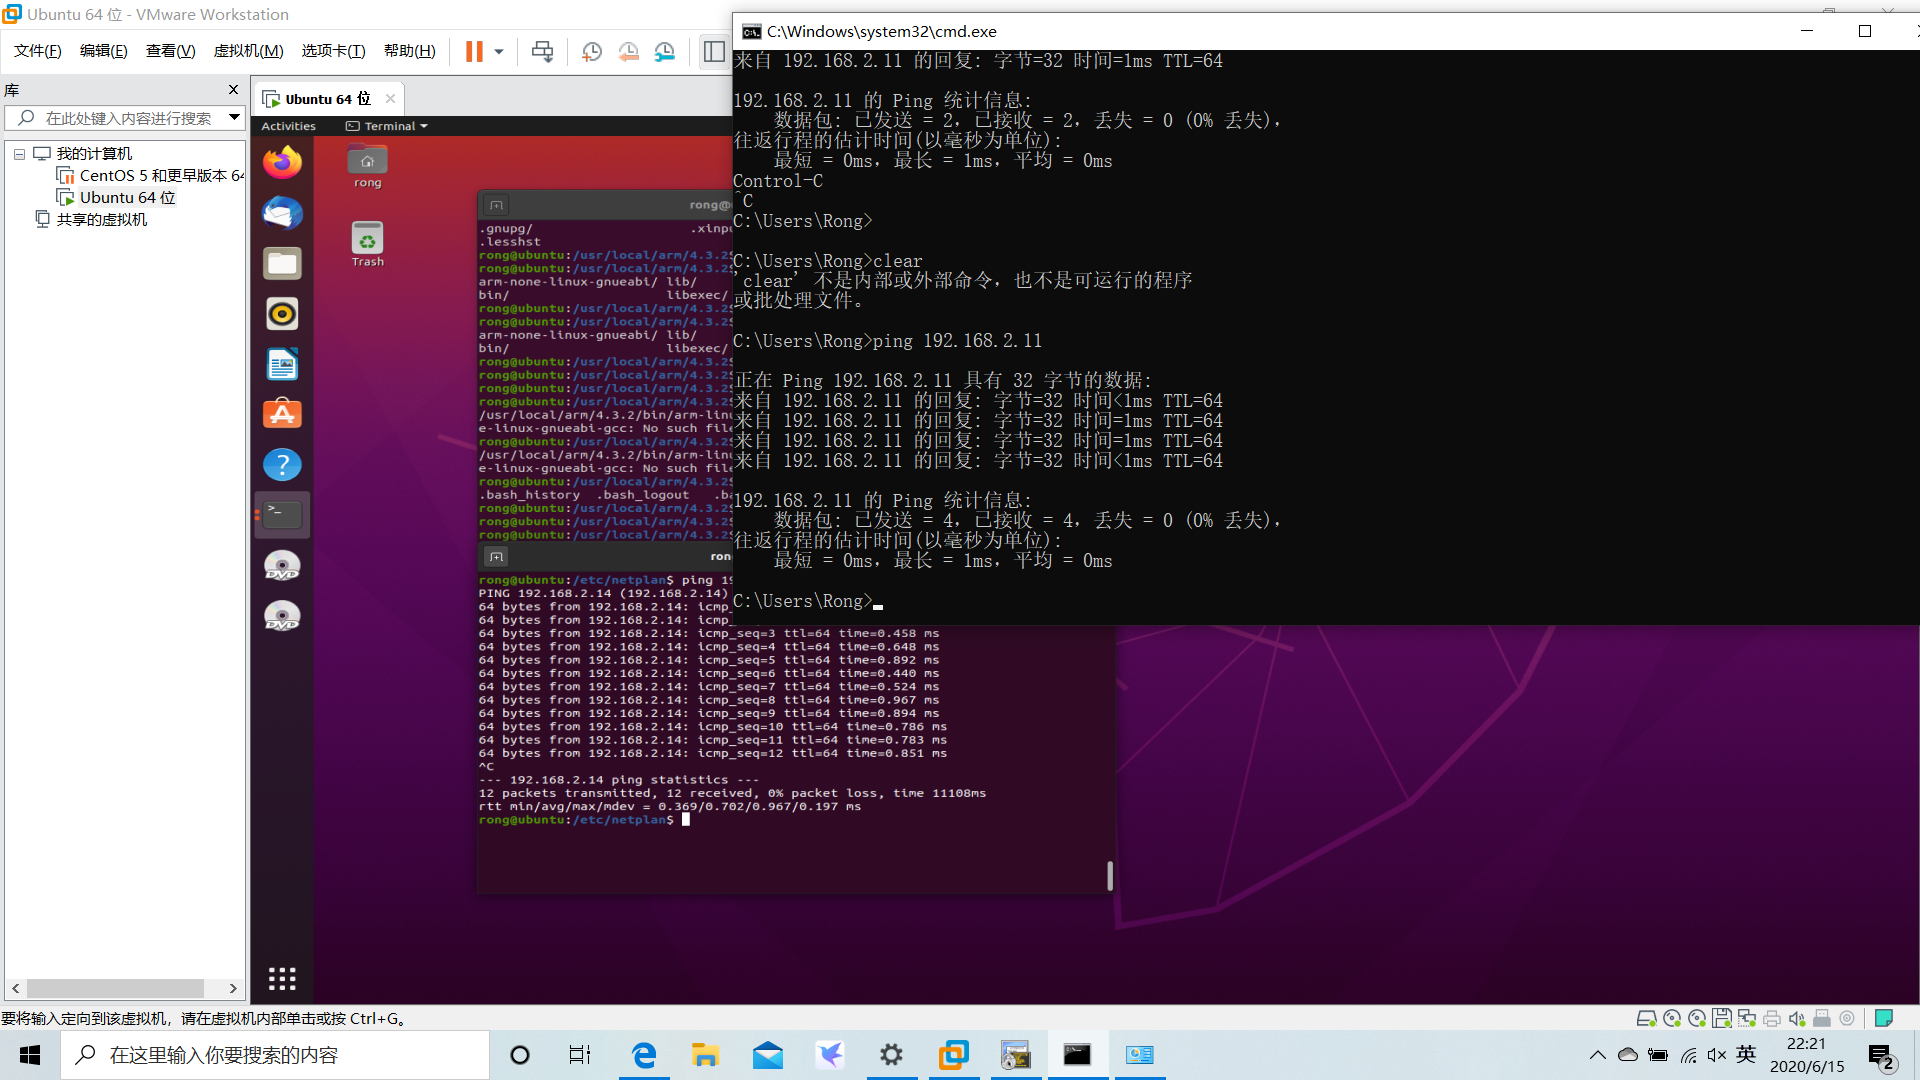Click the hard disk status icon

tap(1648, 1018)
